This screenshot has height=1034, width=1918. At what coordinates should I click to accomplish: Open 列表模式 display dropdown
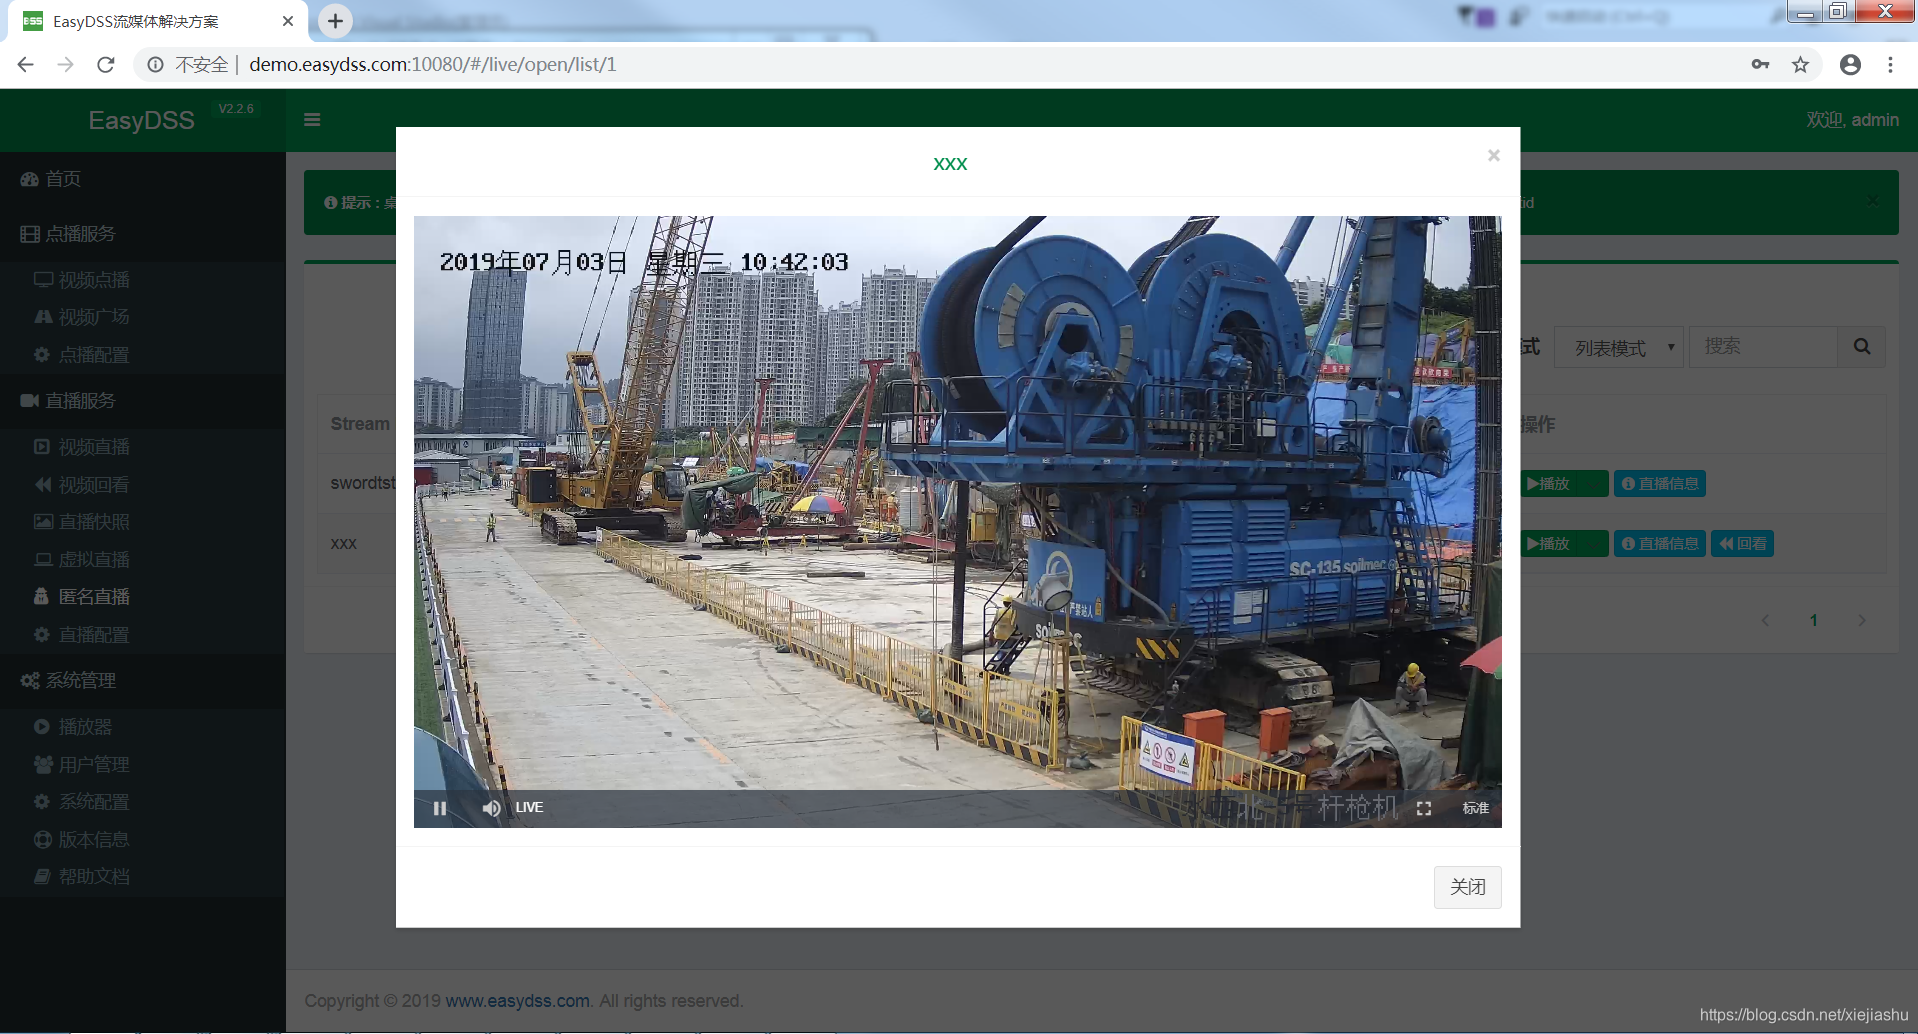click(x=1619, y=347)
